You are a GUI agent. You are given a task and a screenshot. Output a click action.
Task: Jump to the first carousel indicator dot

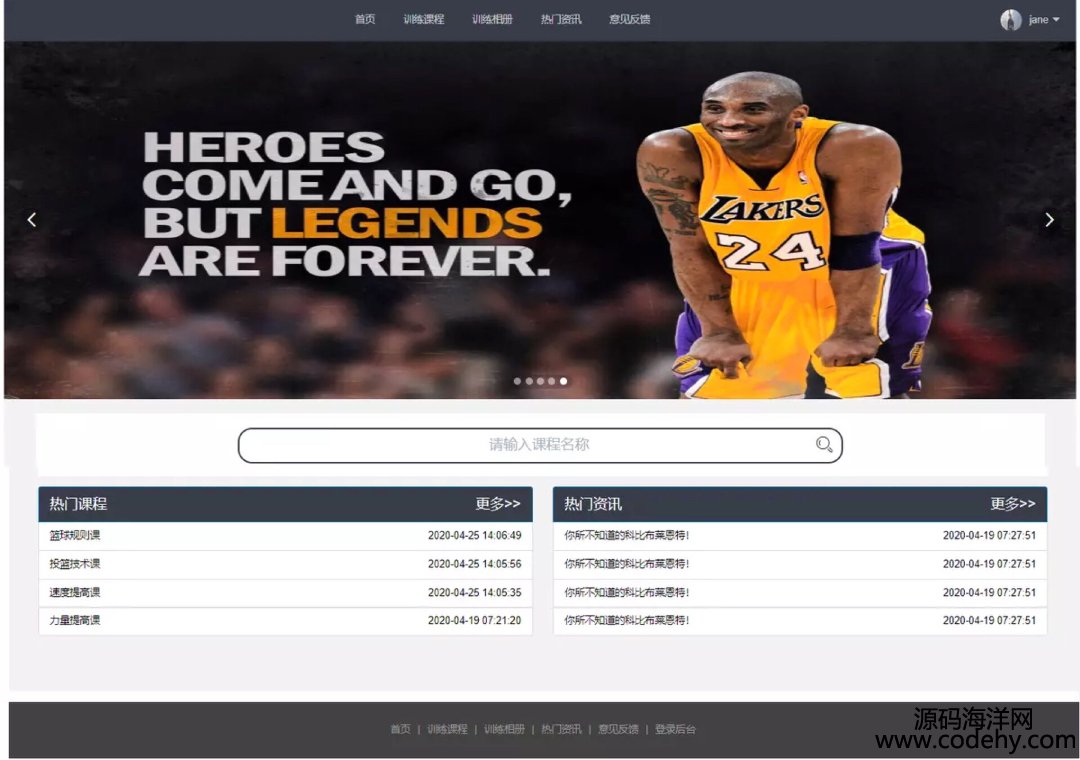click(517, 381)
